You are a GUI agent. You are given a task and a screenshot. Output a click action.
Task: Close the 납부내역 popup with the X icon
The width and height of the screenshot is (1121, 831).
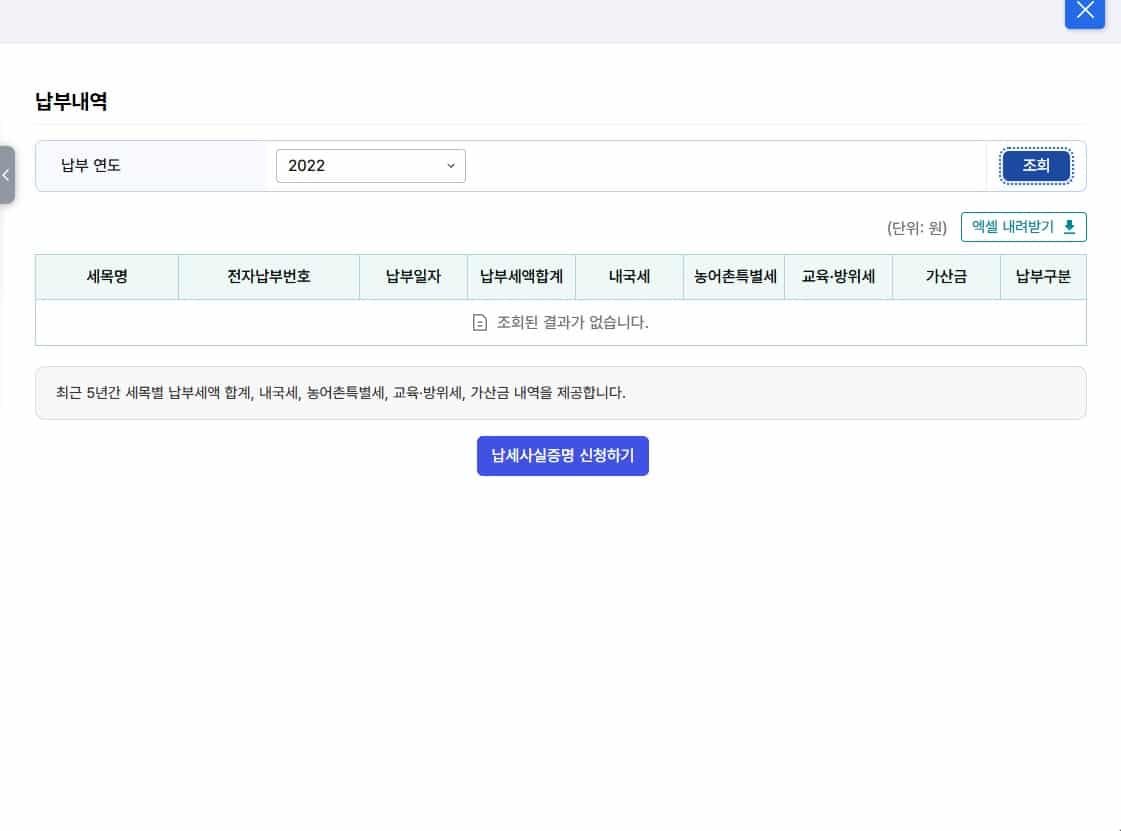1084,11
